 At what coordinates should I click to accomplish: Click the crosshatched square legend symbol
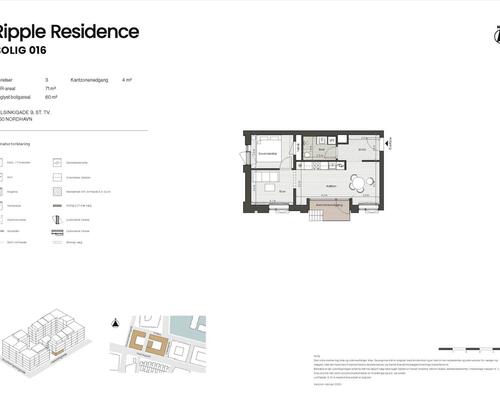click(x=57, y=192)
